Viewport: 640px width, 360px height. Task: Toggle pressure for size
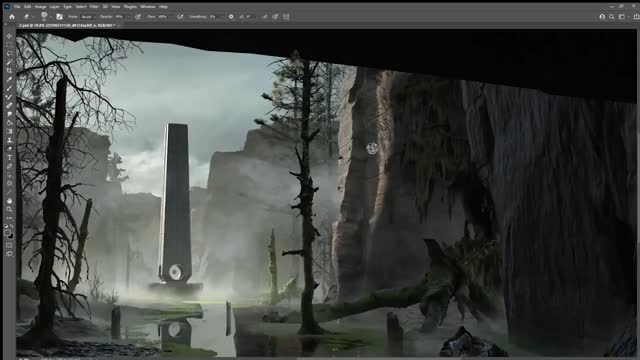pos(275,17)
